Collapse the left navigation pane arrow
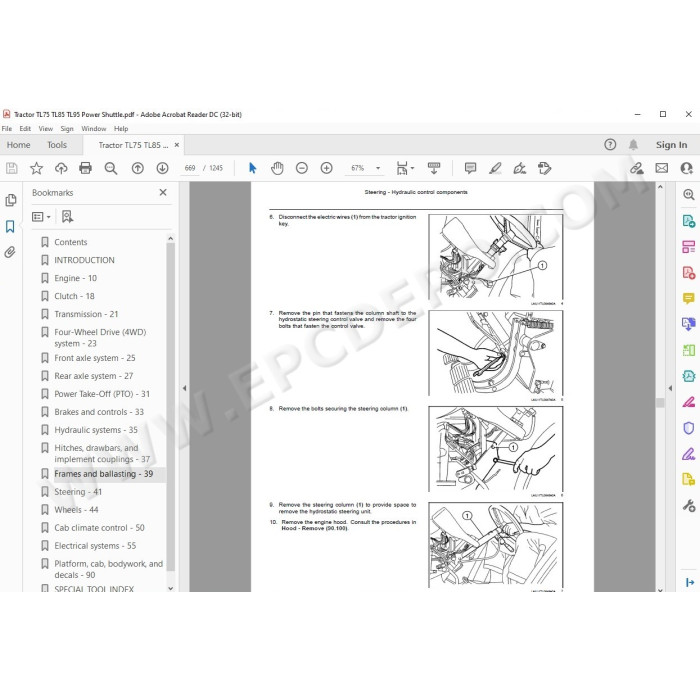 [184, 388]
